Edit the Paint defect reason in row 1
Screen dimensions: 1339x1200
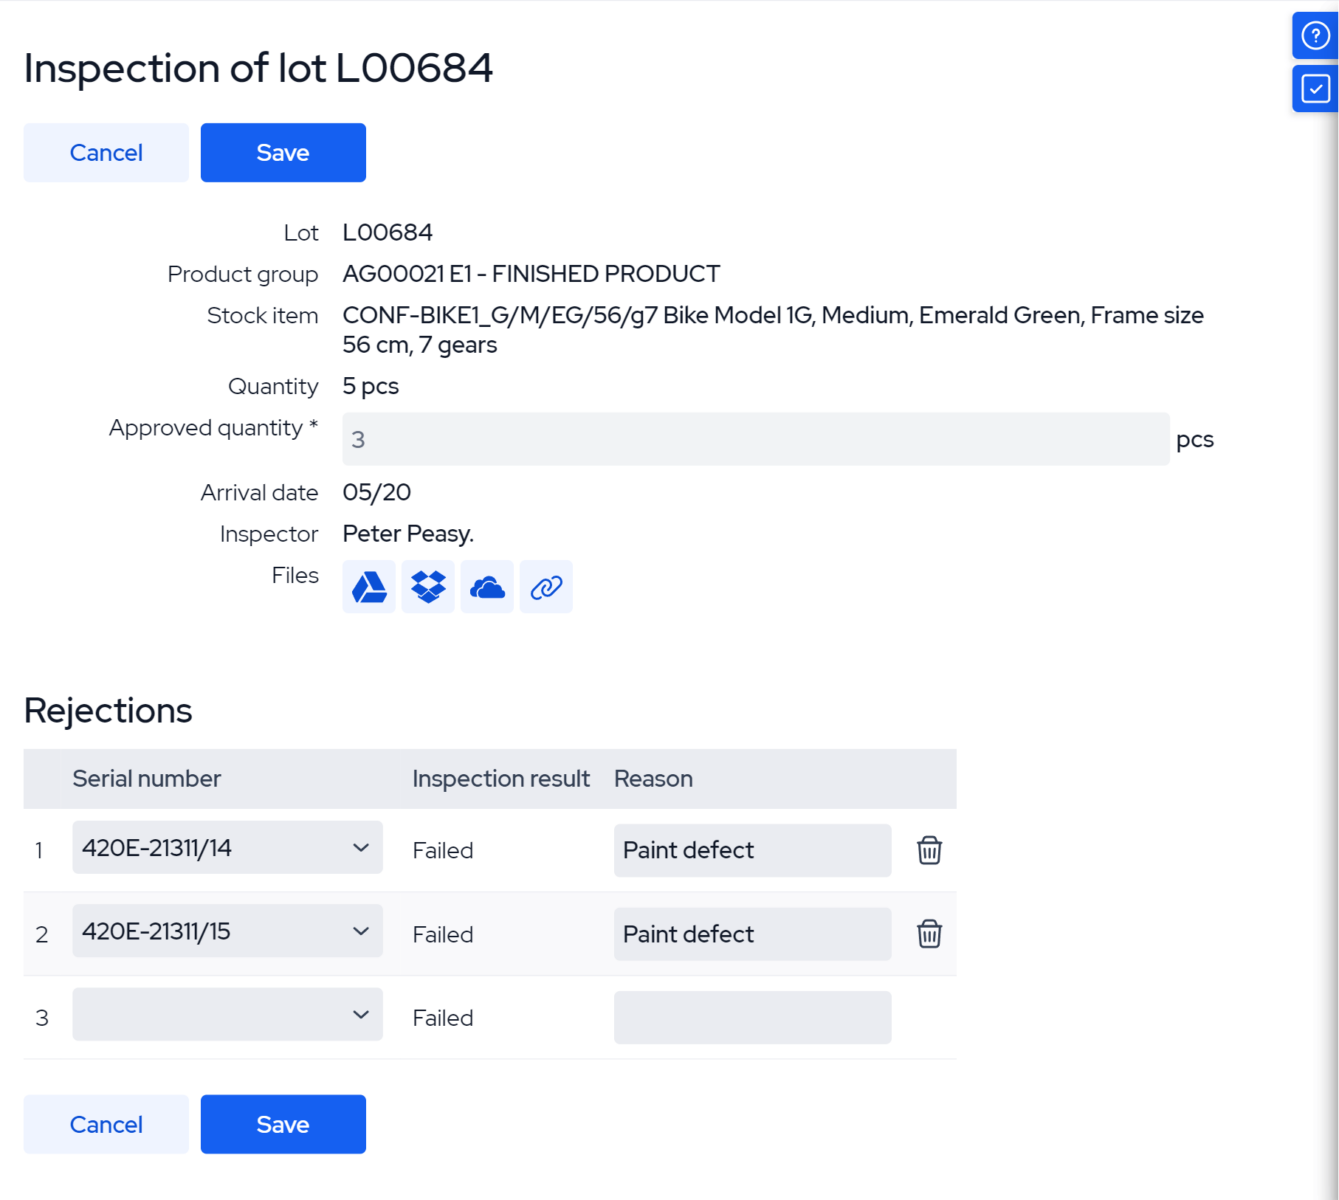click(752, 850)
